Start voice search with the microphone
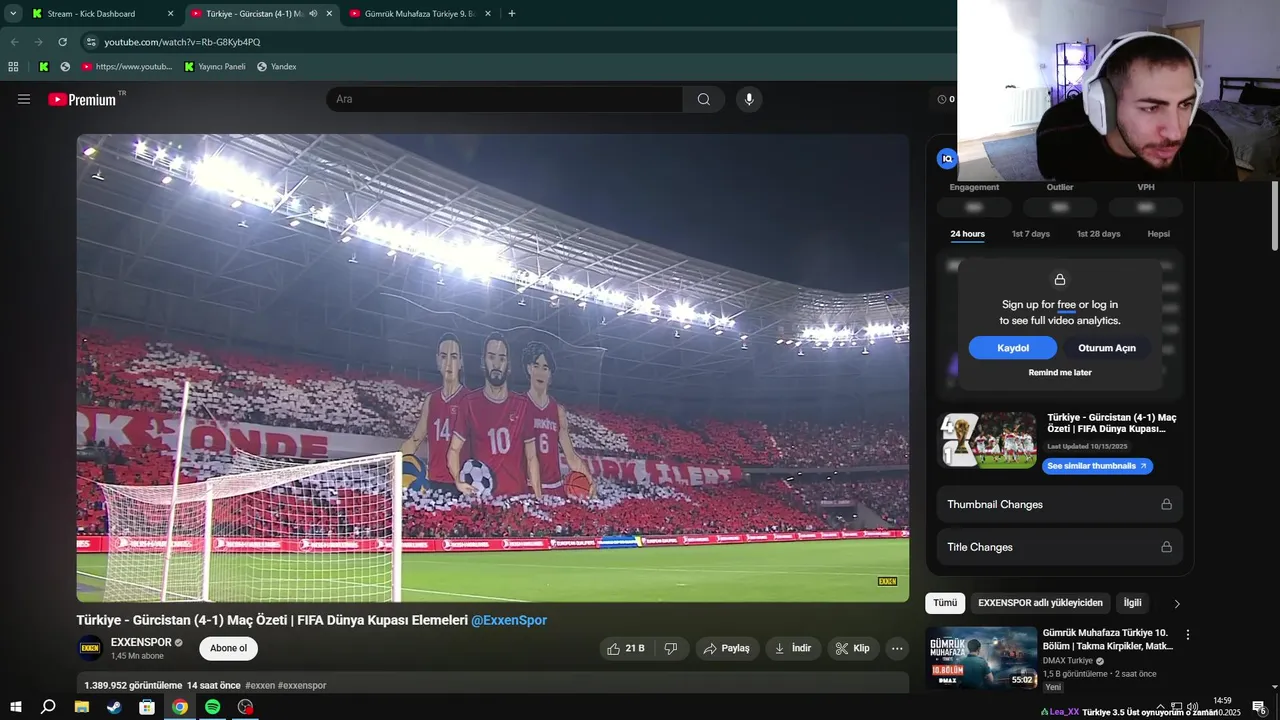 click(749, 99)
